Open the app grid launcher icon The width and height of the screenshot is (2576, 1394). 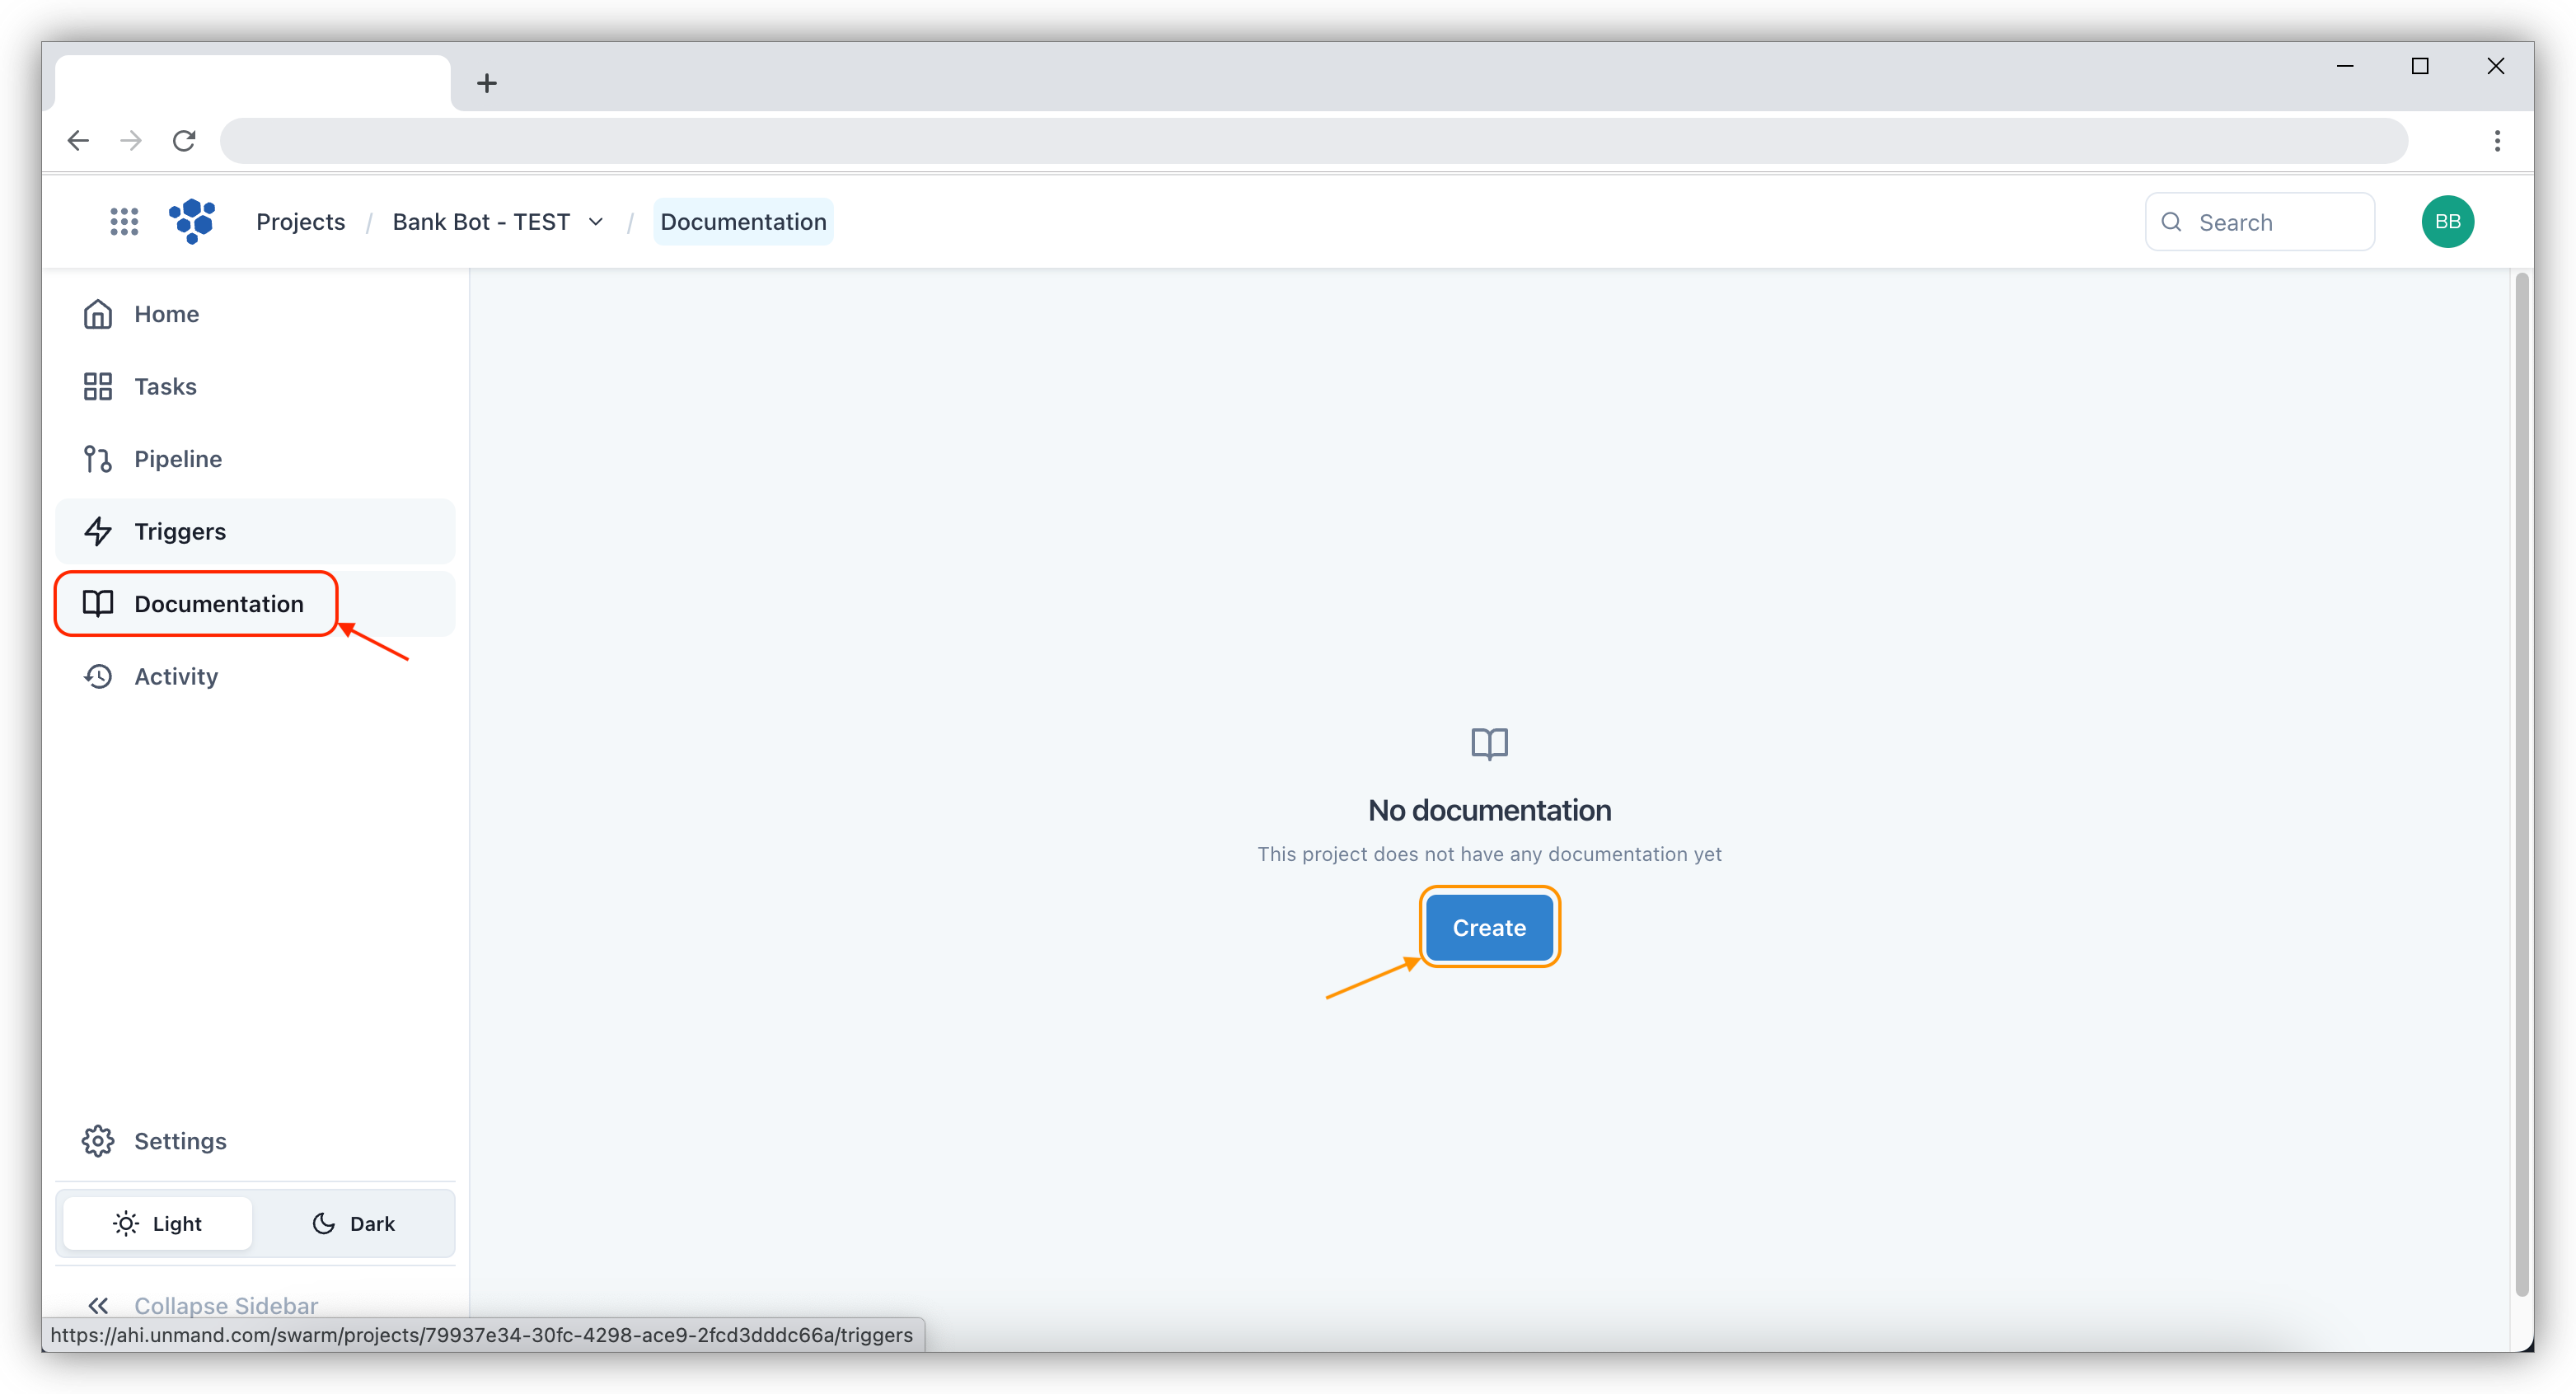[124, 221]
